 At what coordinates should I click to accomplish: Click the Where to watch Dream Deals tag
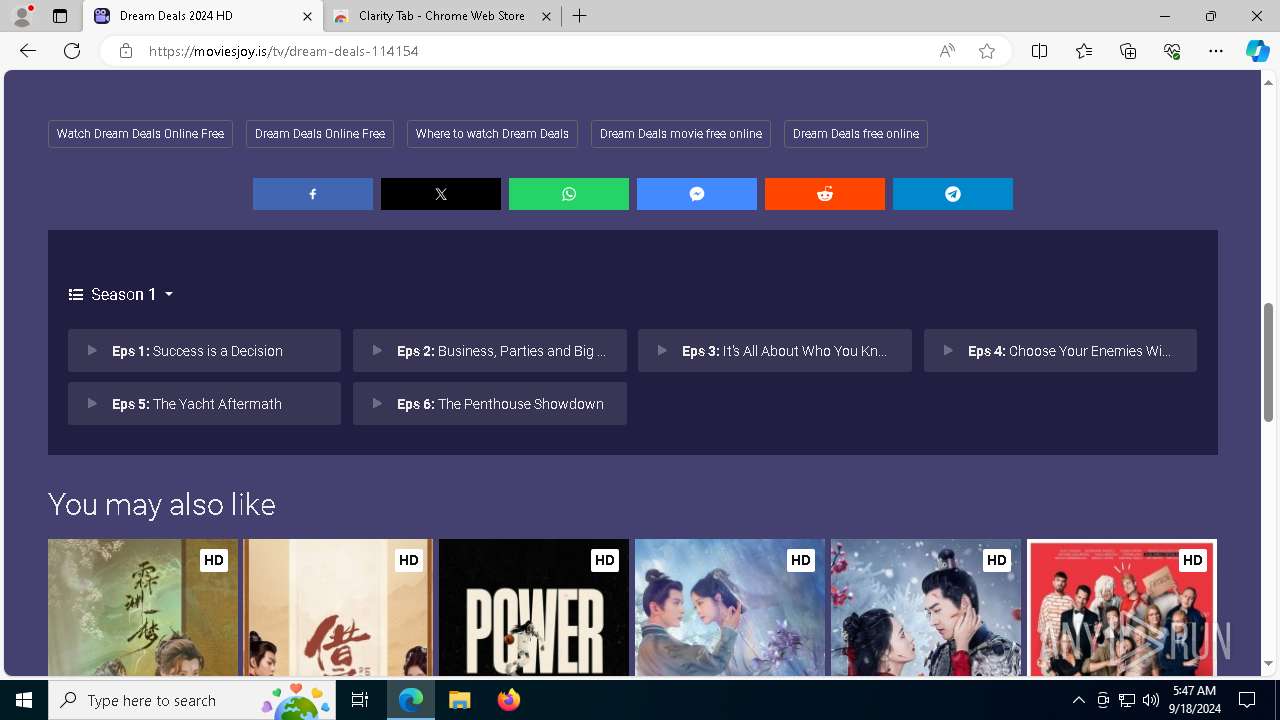pos(492,134)
